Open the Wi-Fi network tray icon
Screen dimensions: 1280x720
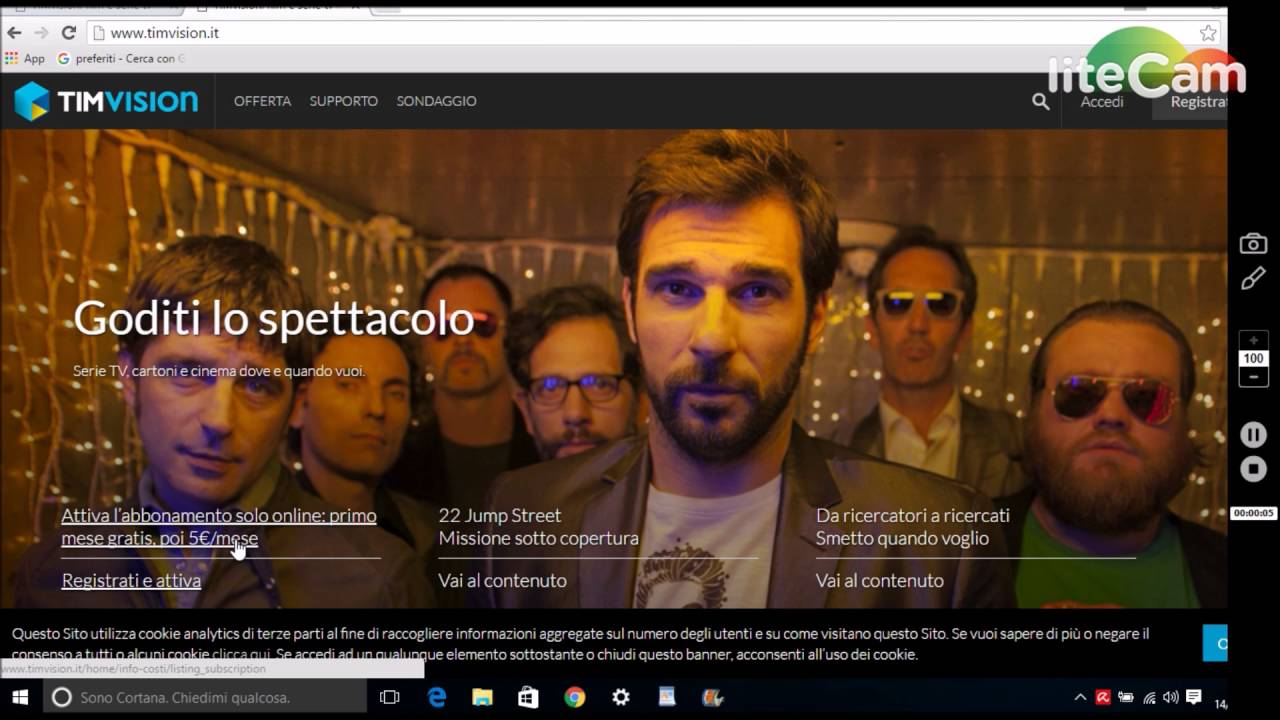point(1149,697)
